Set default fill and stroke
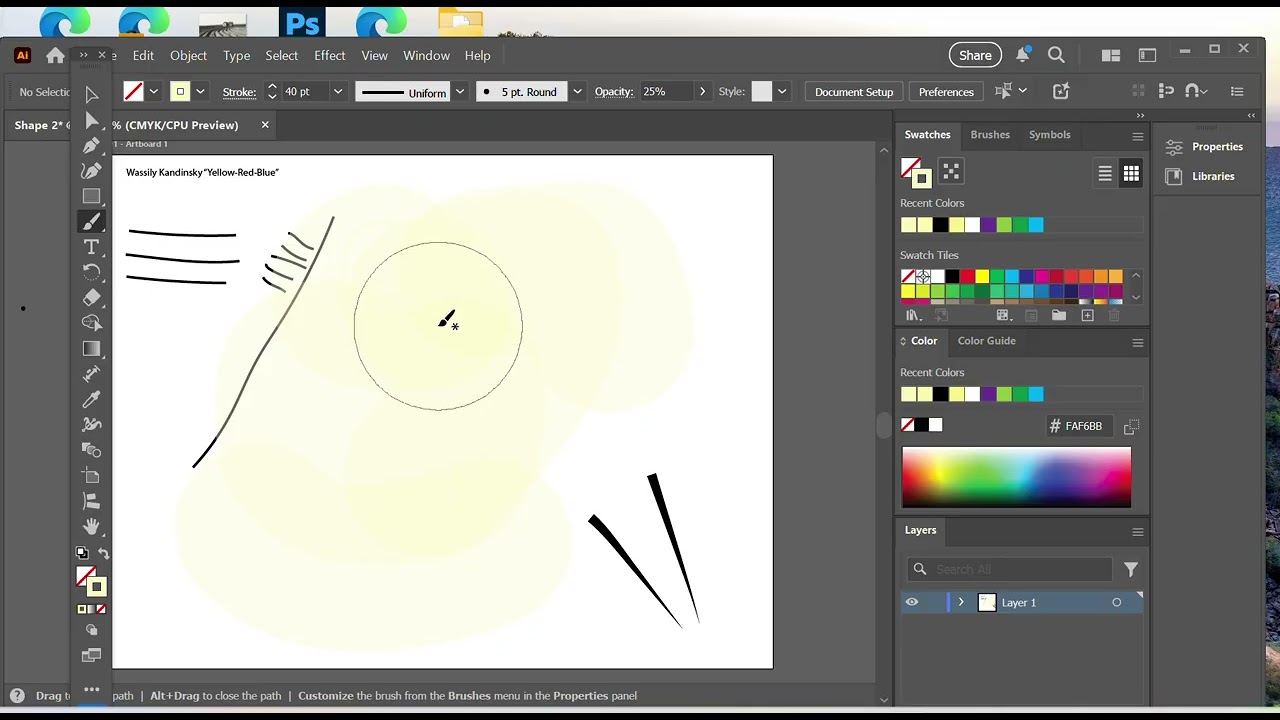This screenshot has height=720, width=1280. coord(82,553)
